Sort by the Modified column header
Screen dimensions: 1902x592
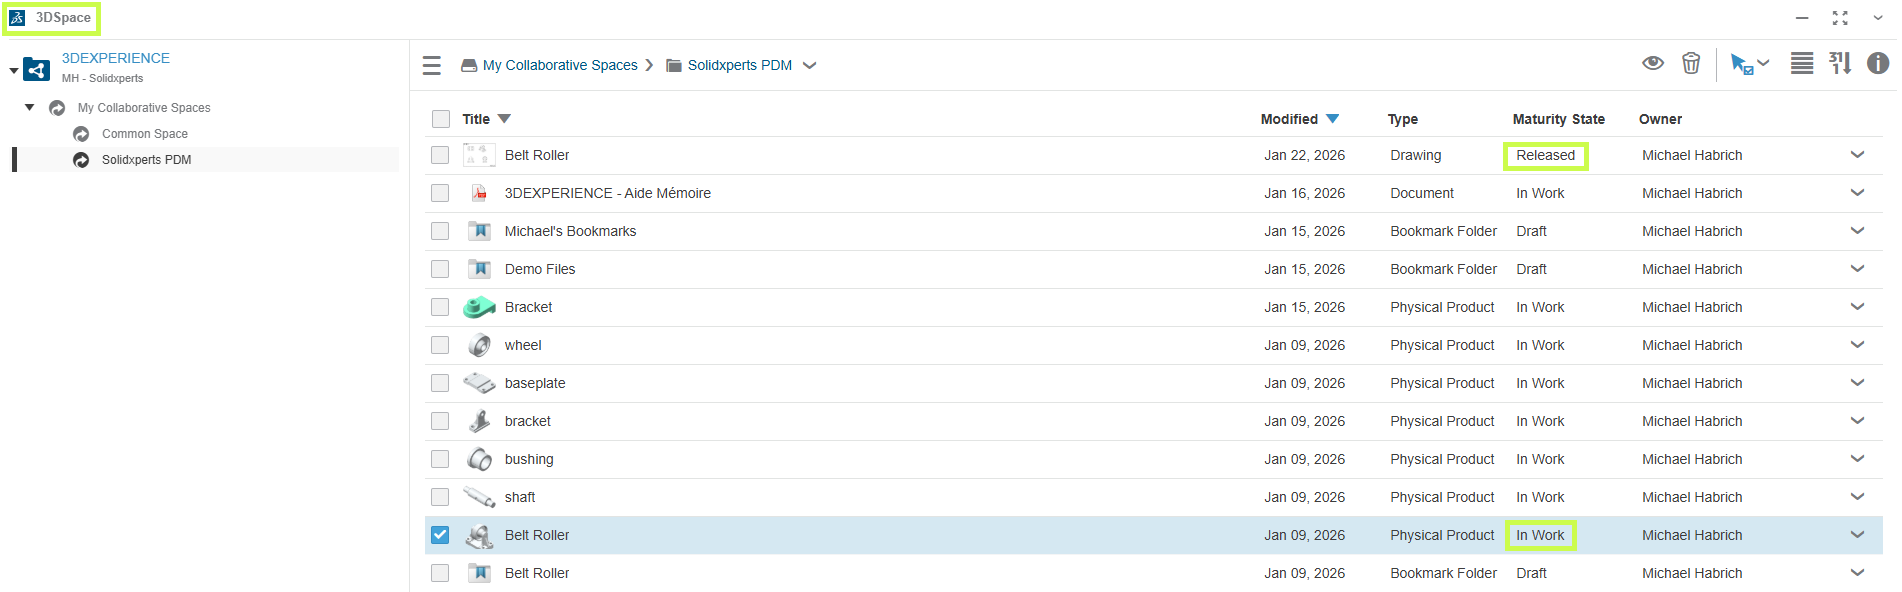click(x=1289, y=119)
